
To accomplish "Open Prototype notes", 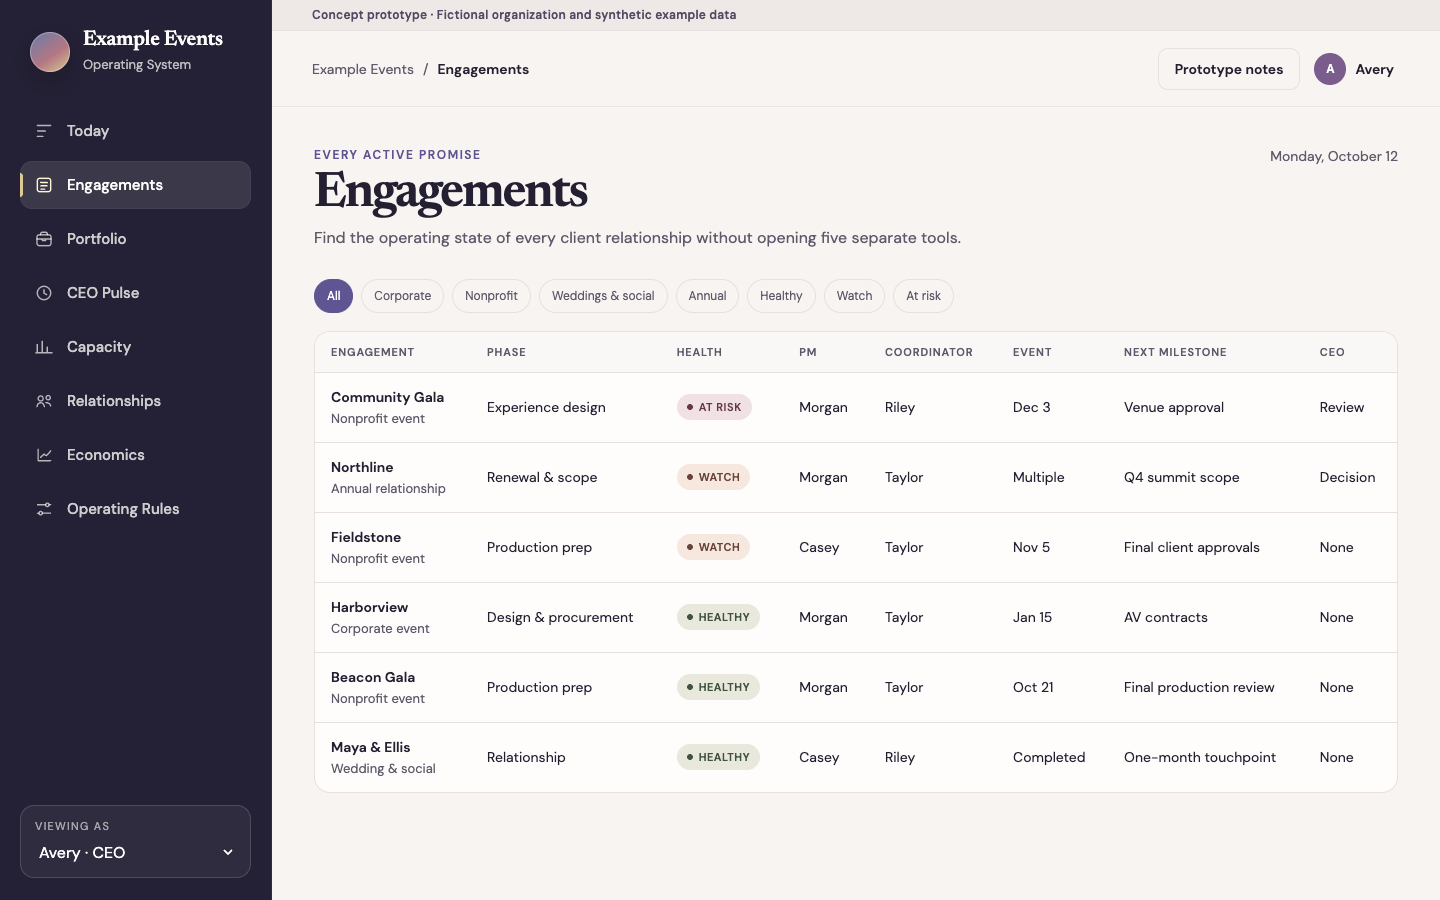I will click(1229, 69).
